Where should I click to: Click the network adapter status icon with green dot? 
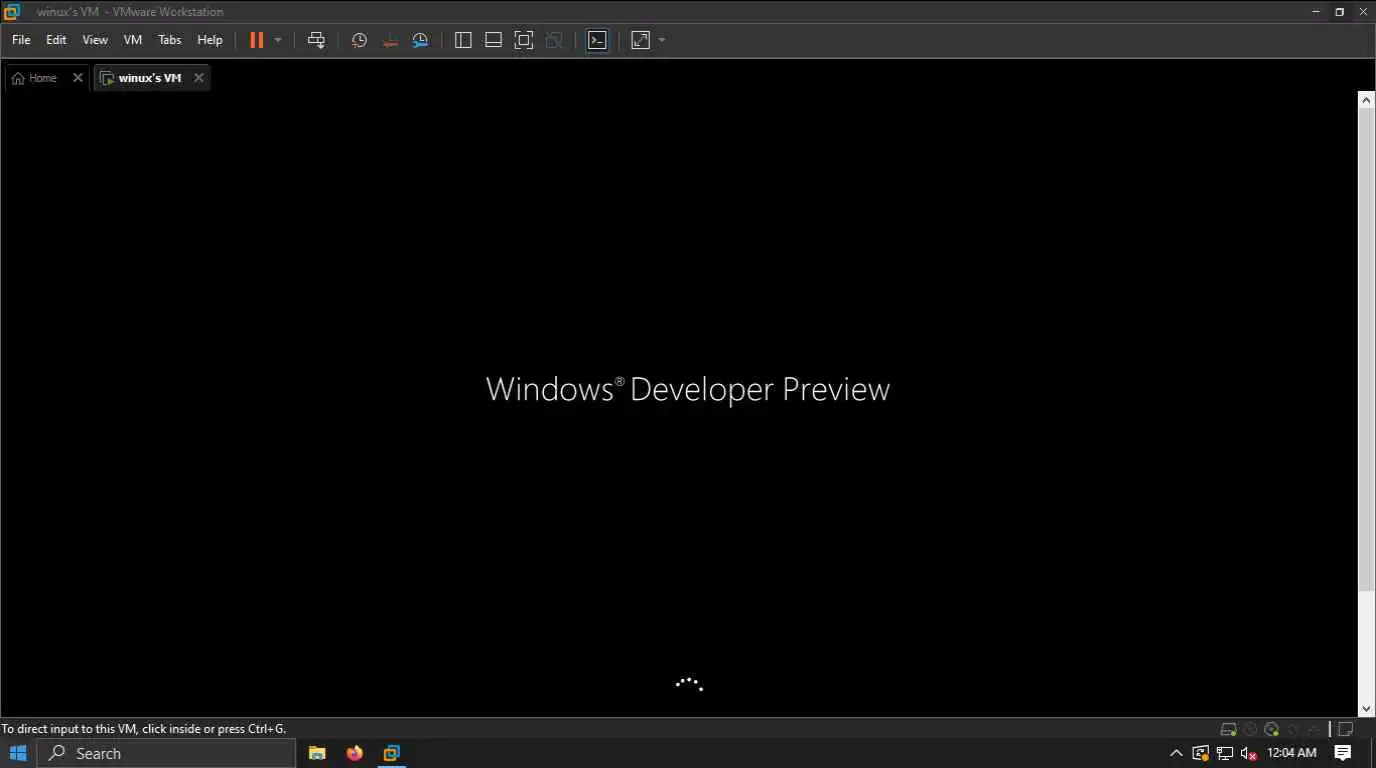(1271, 729)
